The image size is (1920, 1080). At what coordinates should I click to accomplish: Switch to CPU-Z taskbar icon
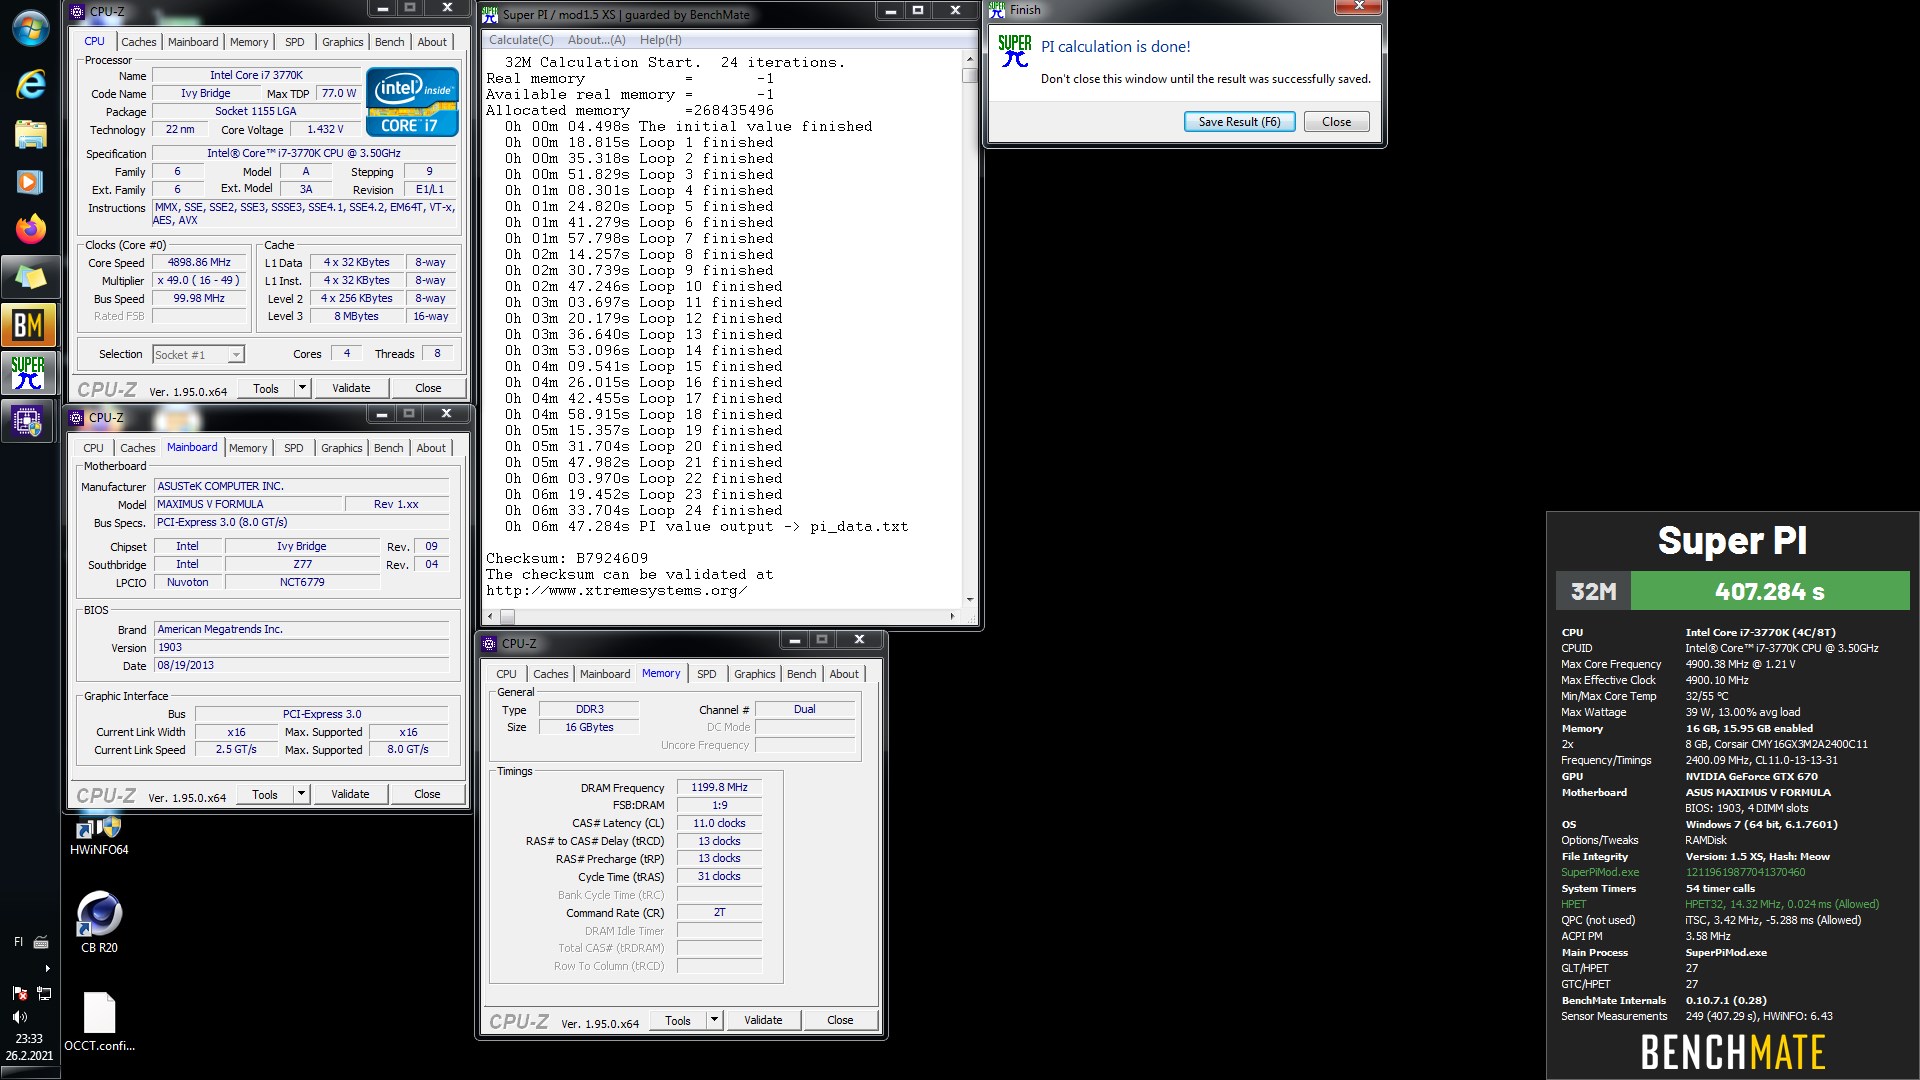28,421
